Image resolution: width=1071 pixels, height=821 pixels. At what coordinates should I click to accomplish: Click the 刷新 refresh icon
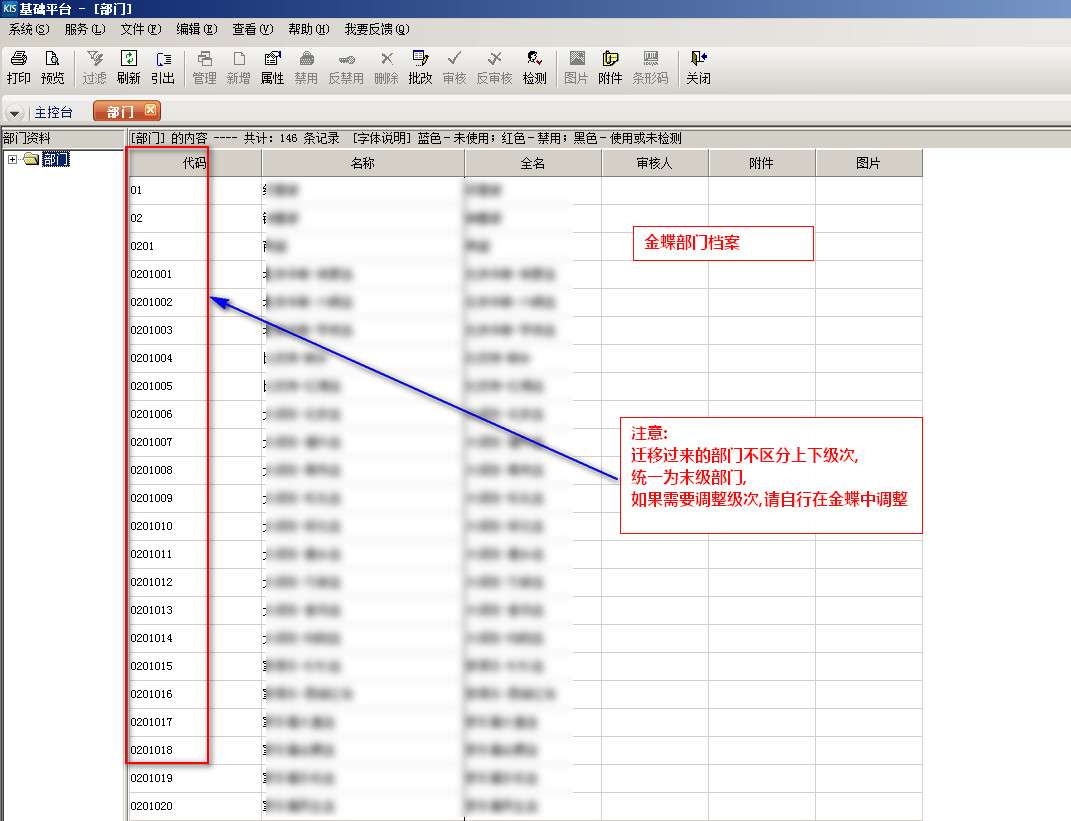[128, 67]
